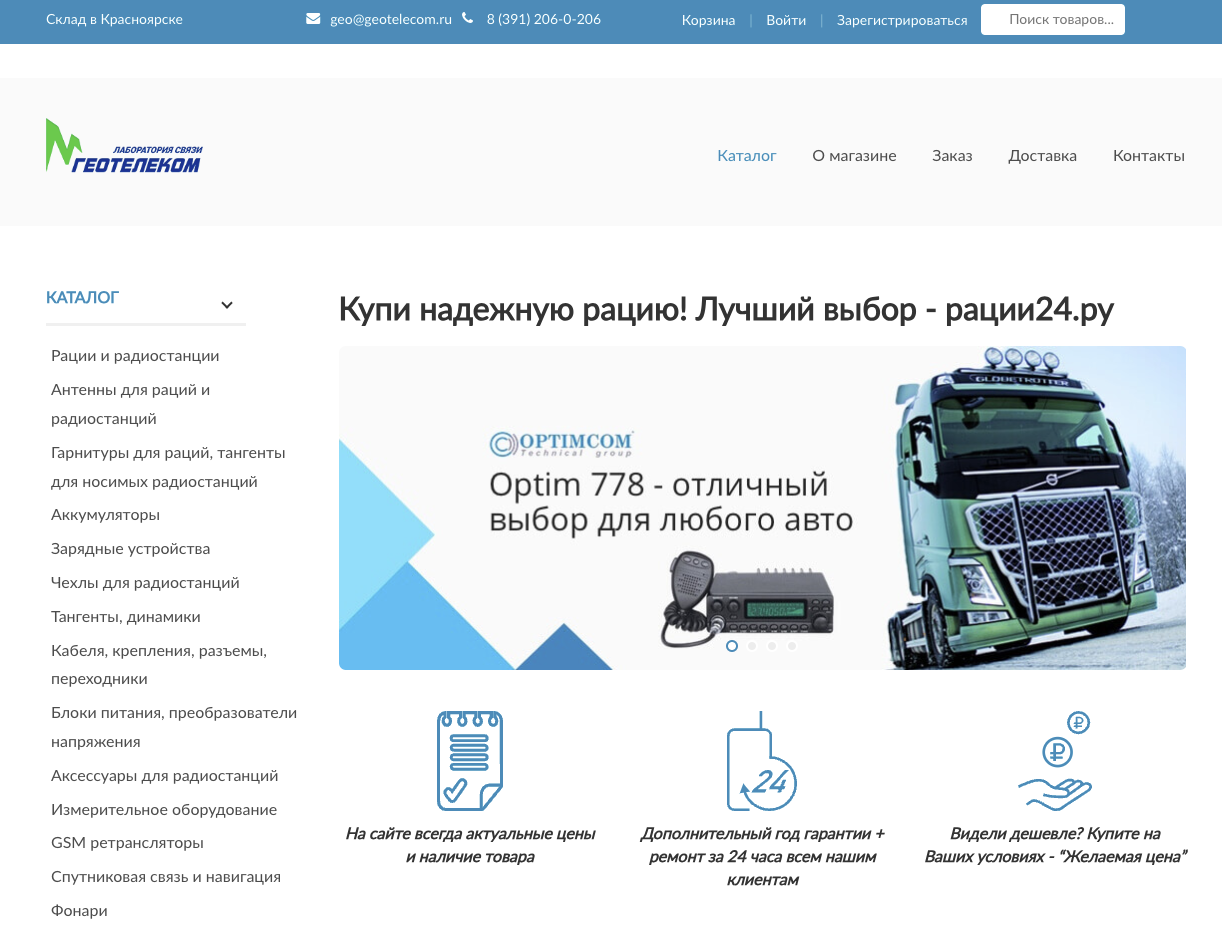Open the Каталог menu item
The width and height of the screenshot is (1222, 929).
tap(747, 156)
